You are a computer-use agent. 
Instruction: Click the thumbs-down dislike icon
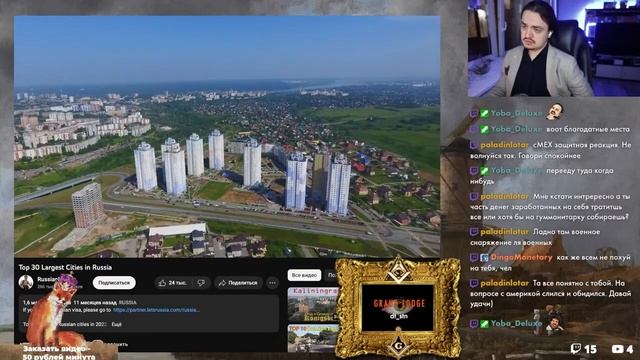coord(201,283)
